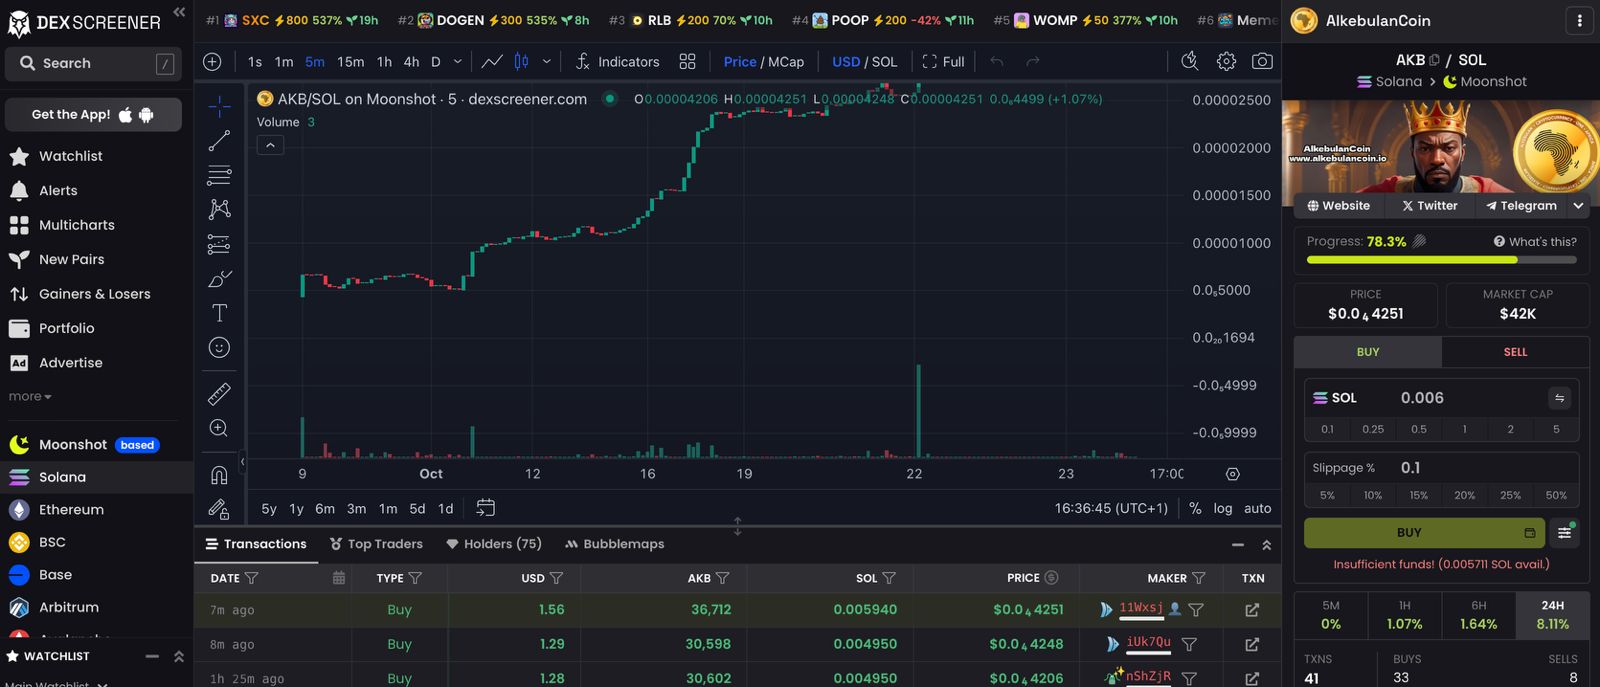Select the pattern drawing tool
Image resolution: width=1600 pixels, height=687 pixels.
click(219, 209)
